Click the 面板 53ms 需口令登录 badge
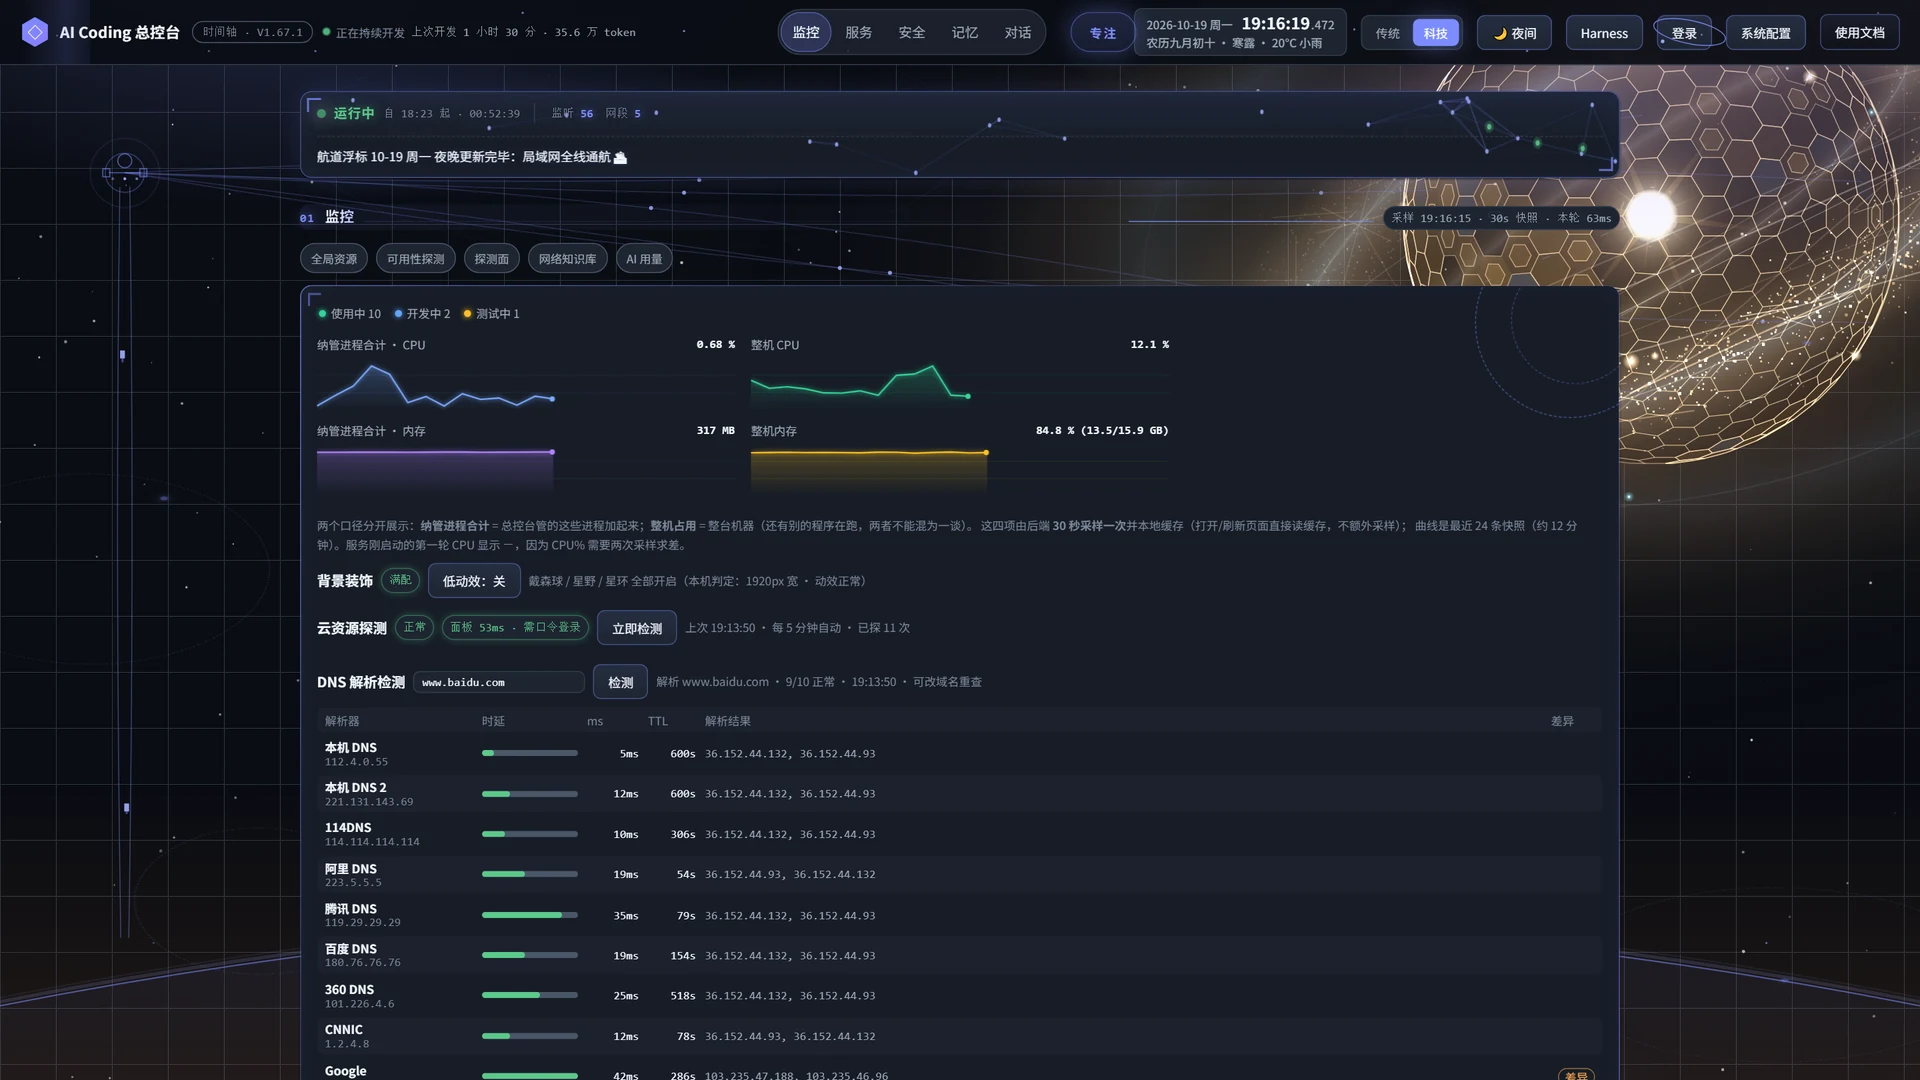Image resolution: width=1920 pixels, height=1080 pixels. click(515, 627)
